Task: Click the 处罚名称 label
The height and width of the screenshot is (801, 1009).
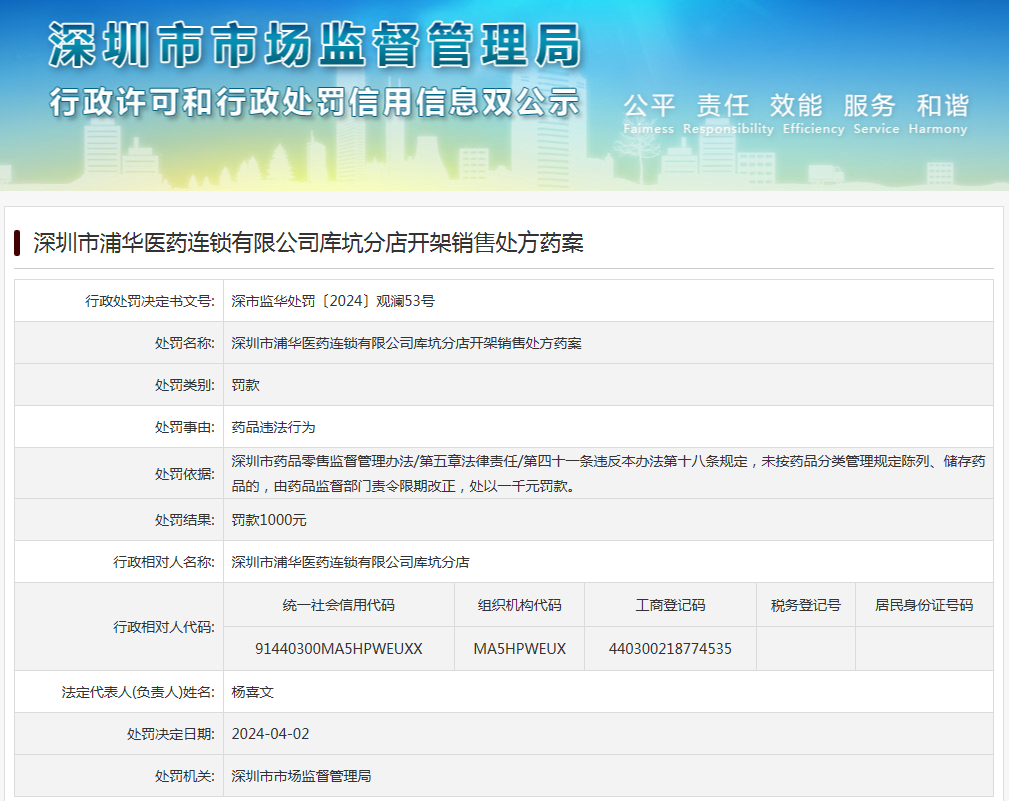Action: point(185,343)
